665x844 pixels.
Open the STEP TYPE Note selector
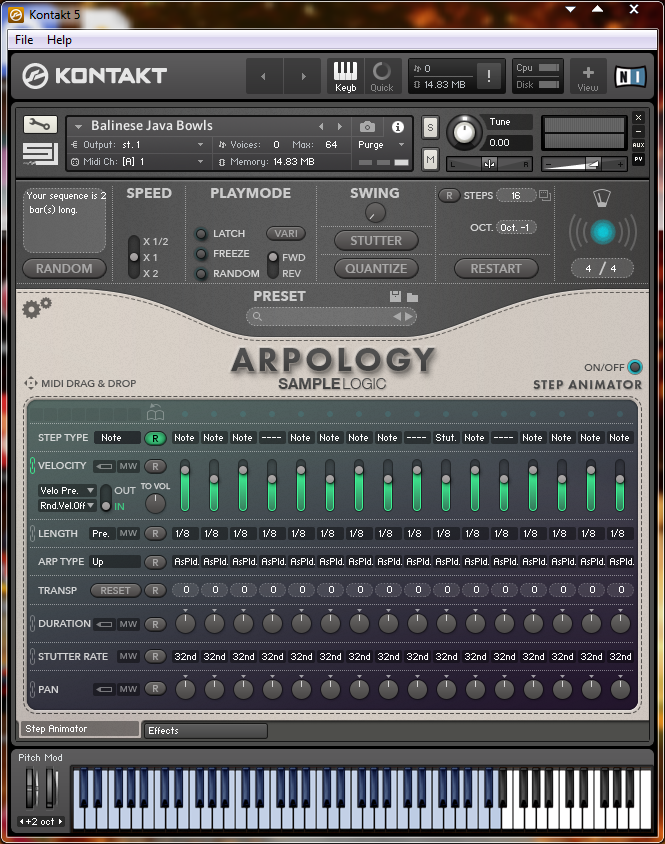tap(117, 438)
